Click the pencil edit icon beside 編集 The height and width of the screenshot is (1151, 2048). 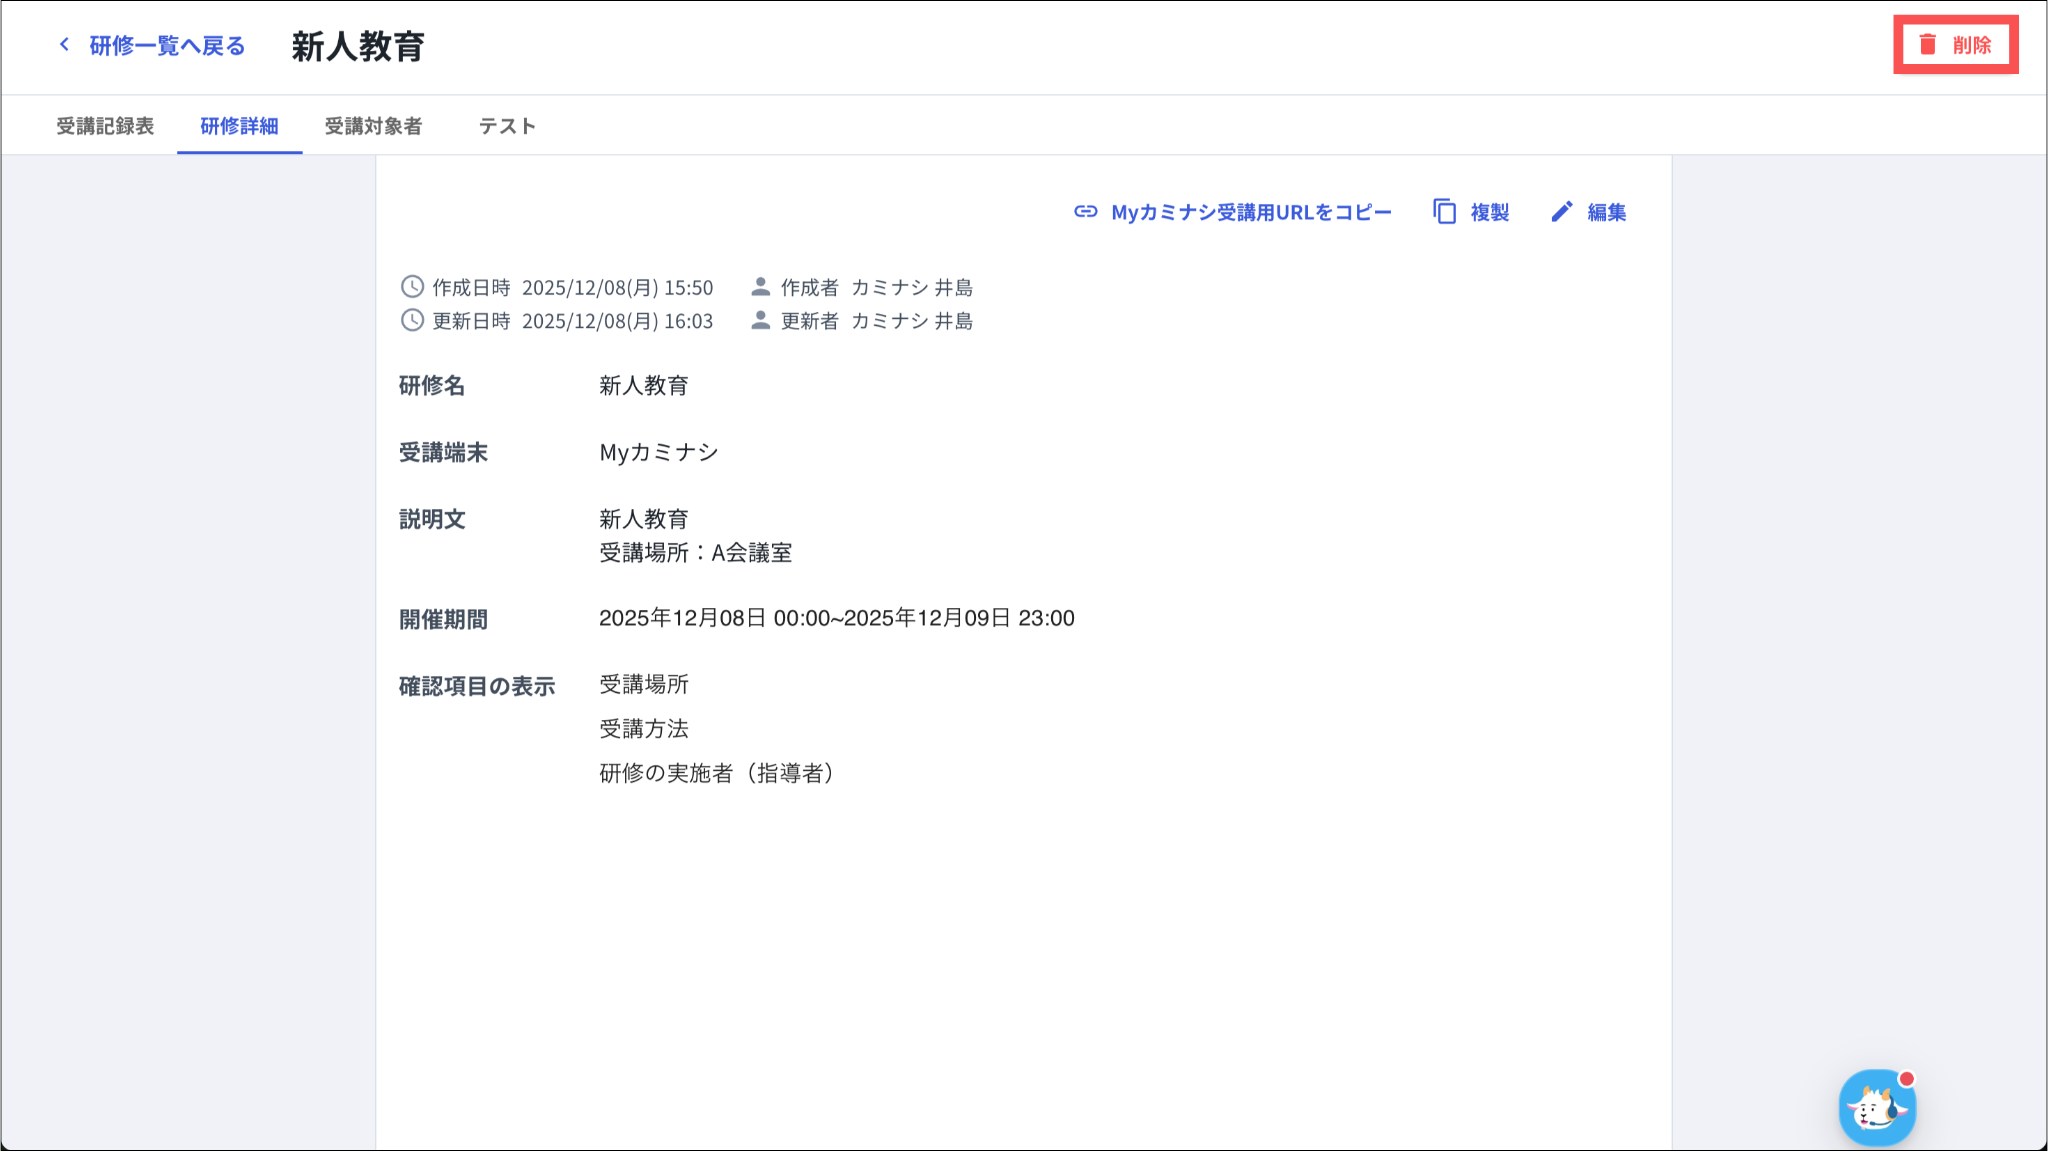(1562, 211)
